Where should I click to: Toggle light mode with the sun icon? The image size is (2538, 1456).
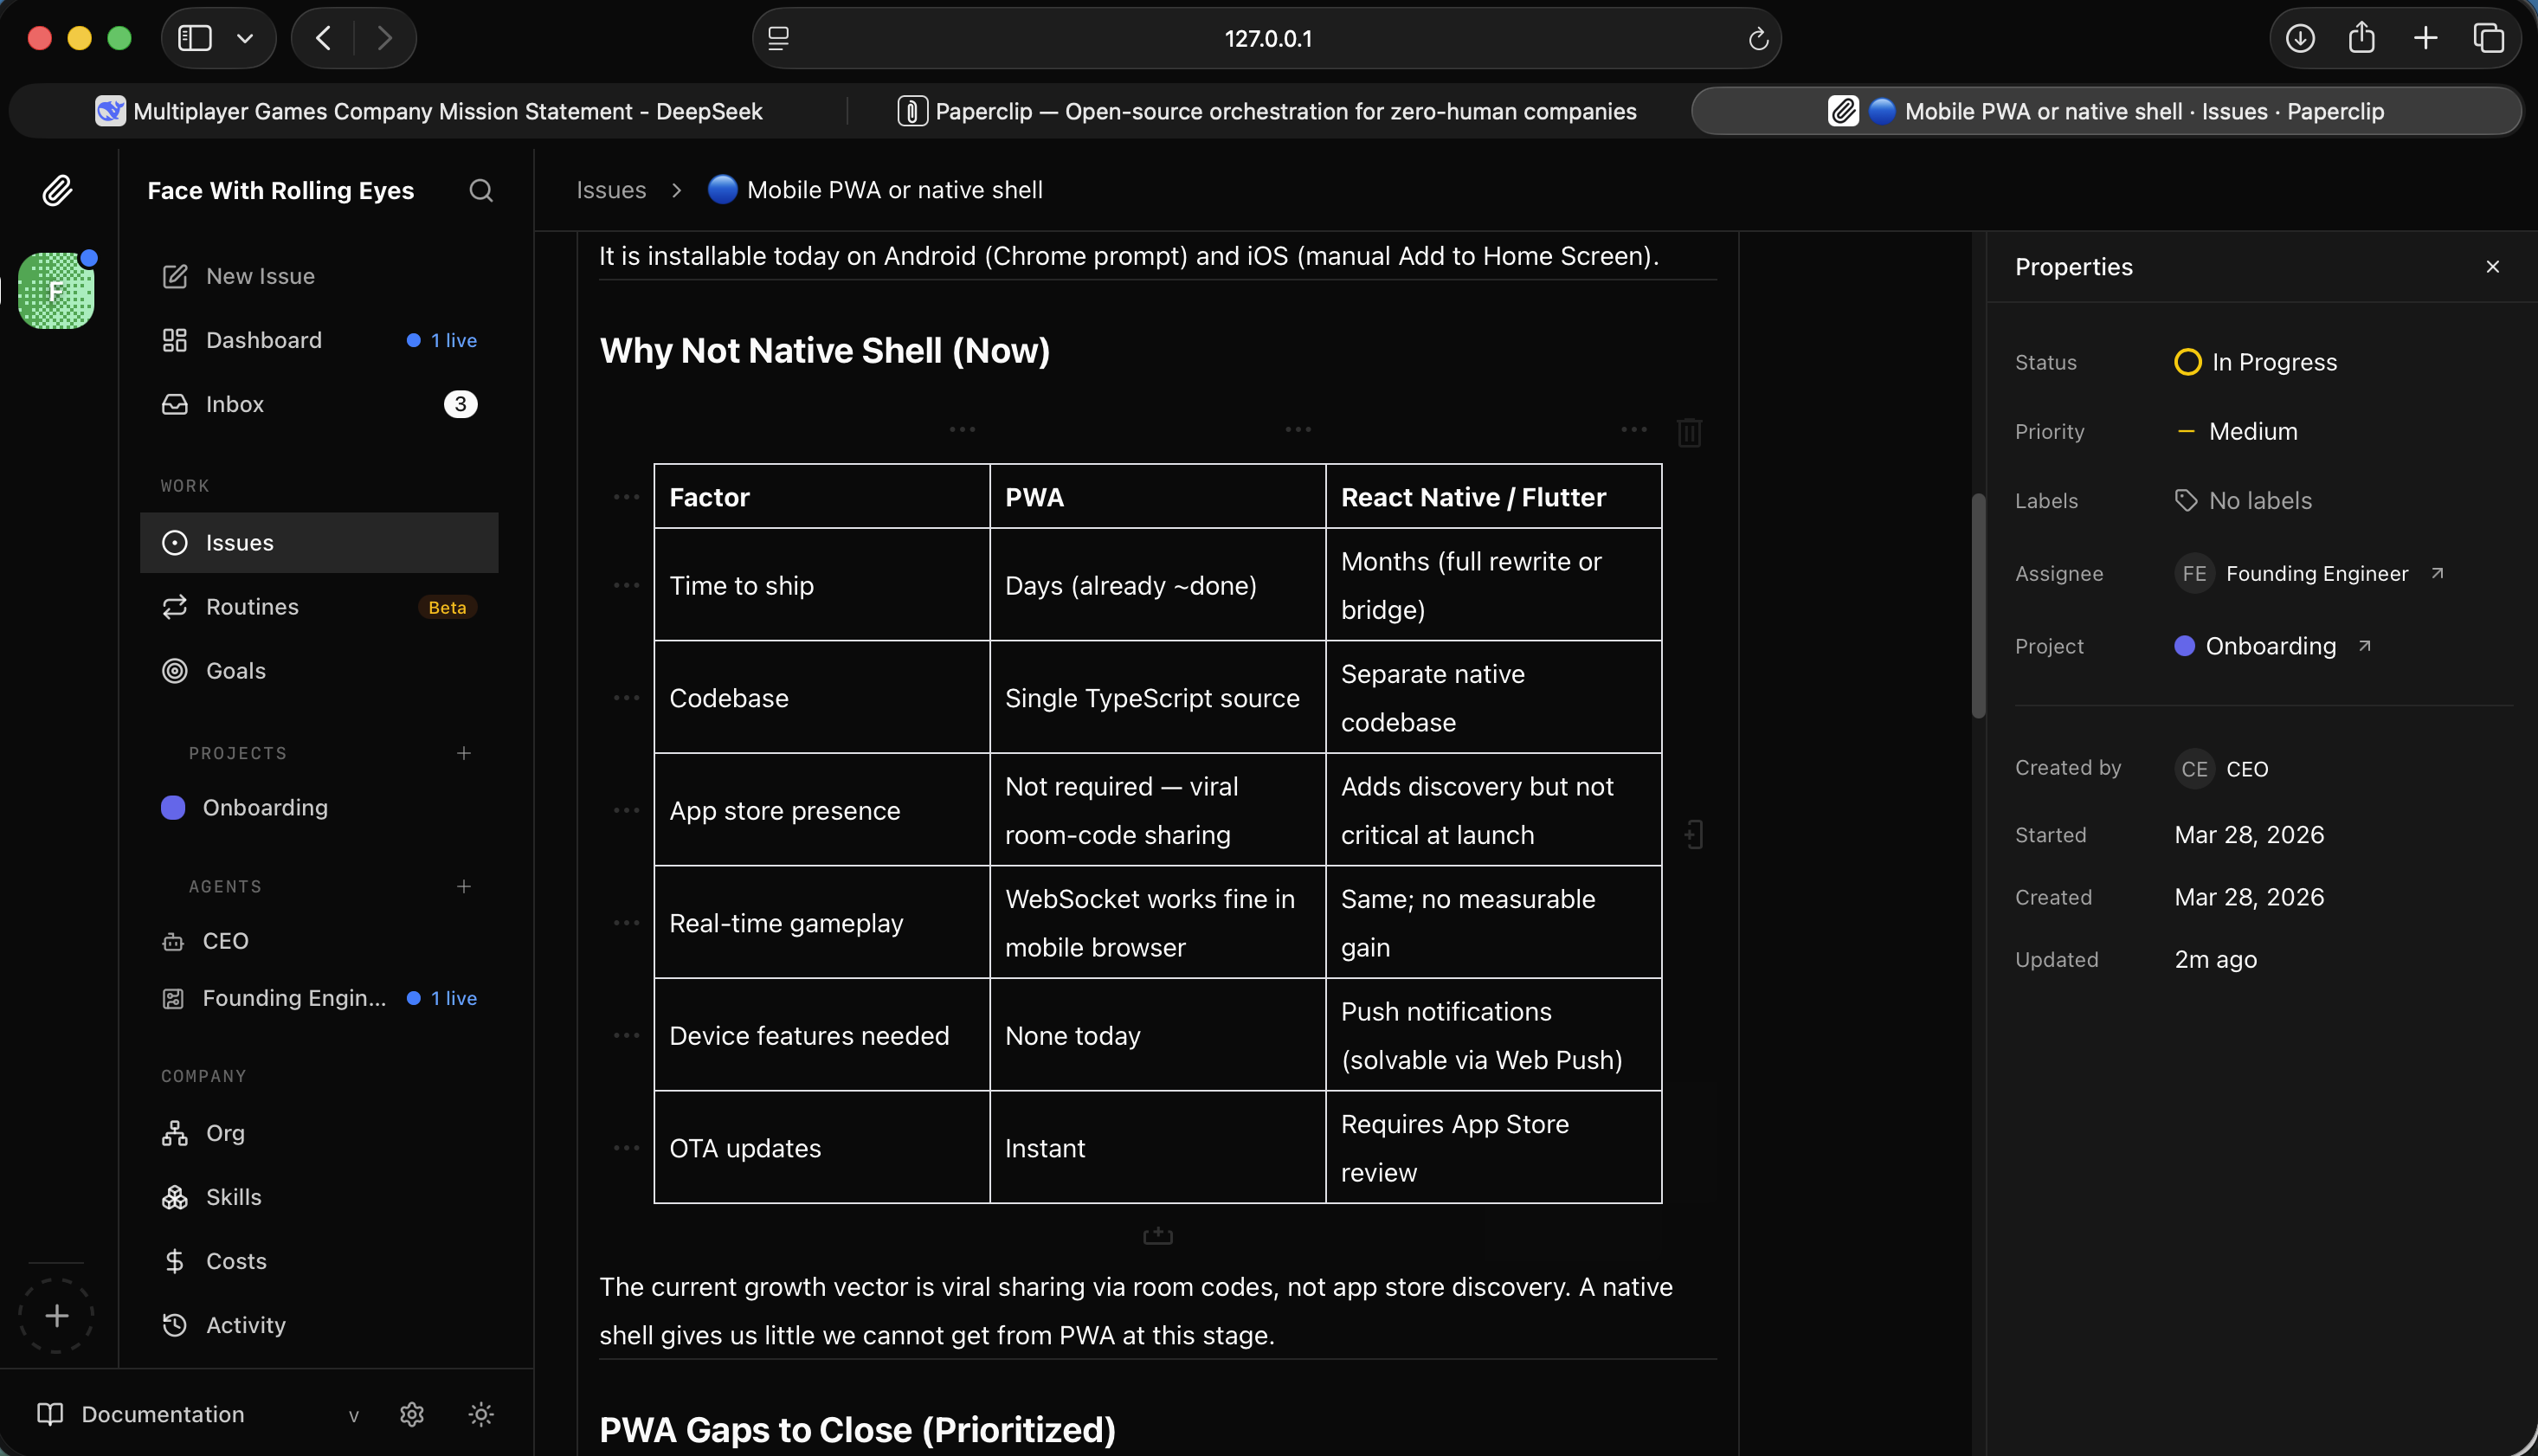coord(480,1414)
